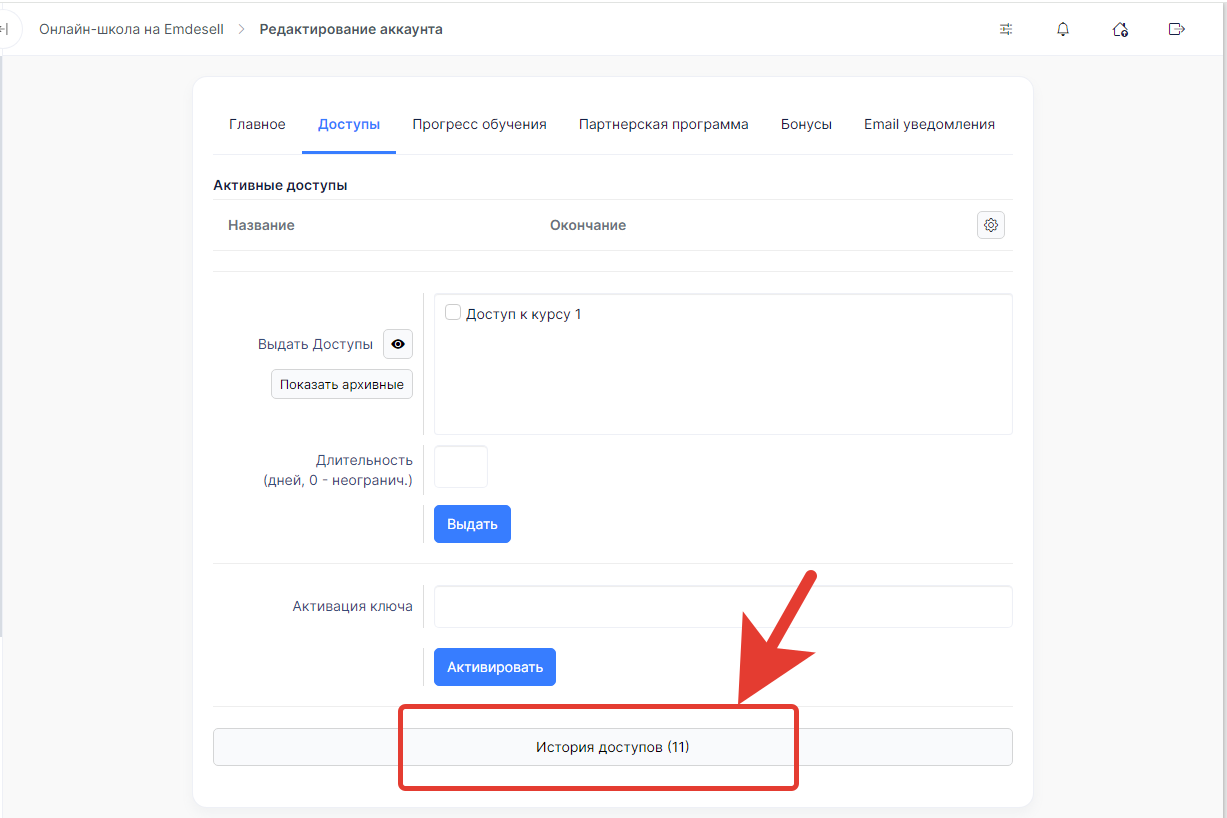Check the Доступ к курсу 1 checkbox
The width and height of the screenshot is (1227, 818).
tap(453, 313)
